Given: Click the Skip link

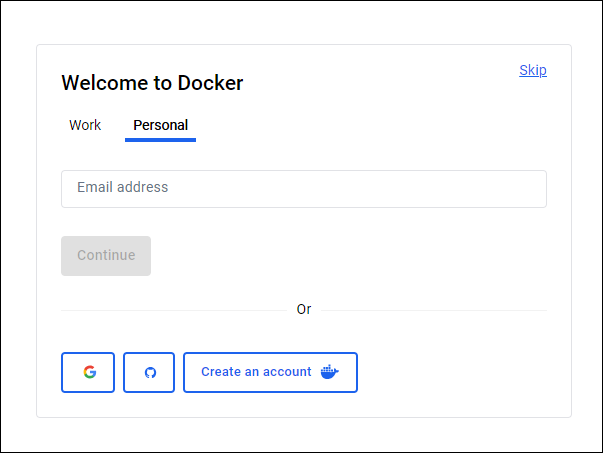Looking at the screenshot, I should (533, 70).
